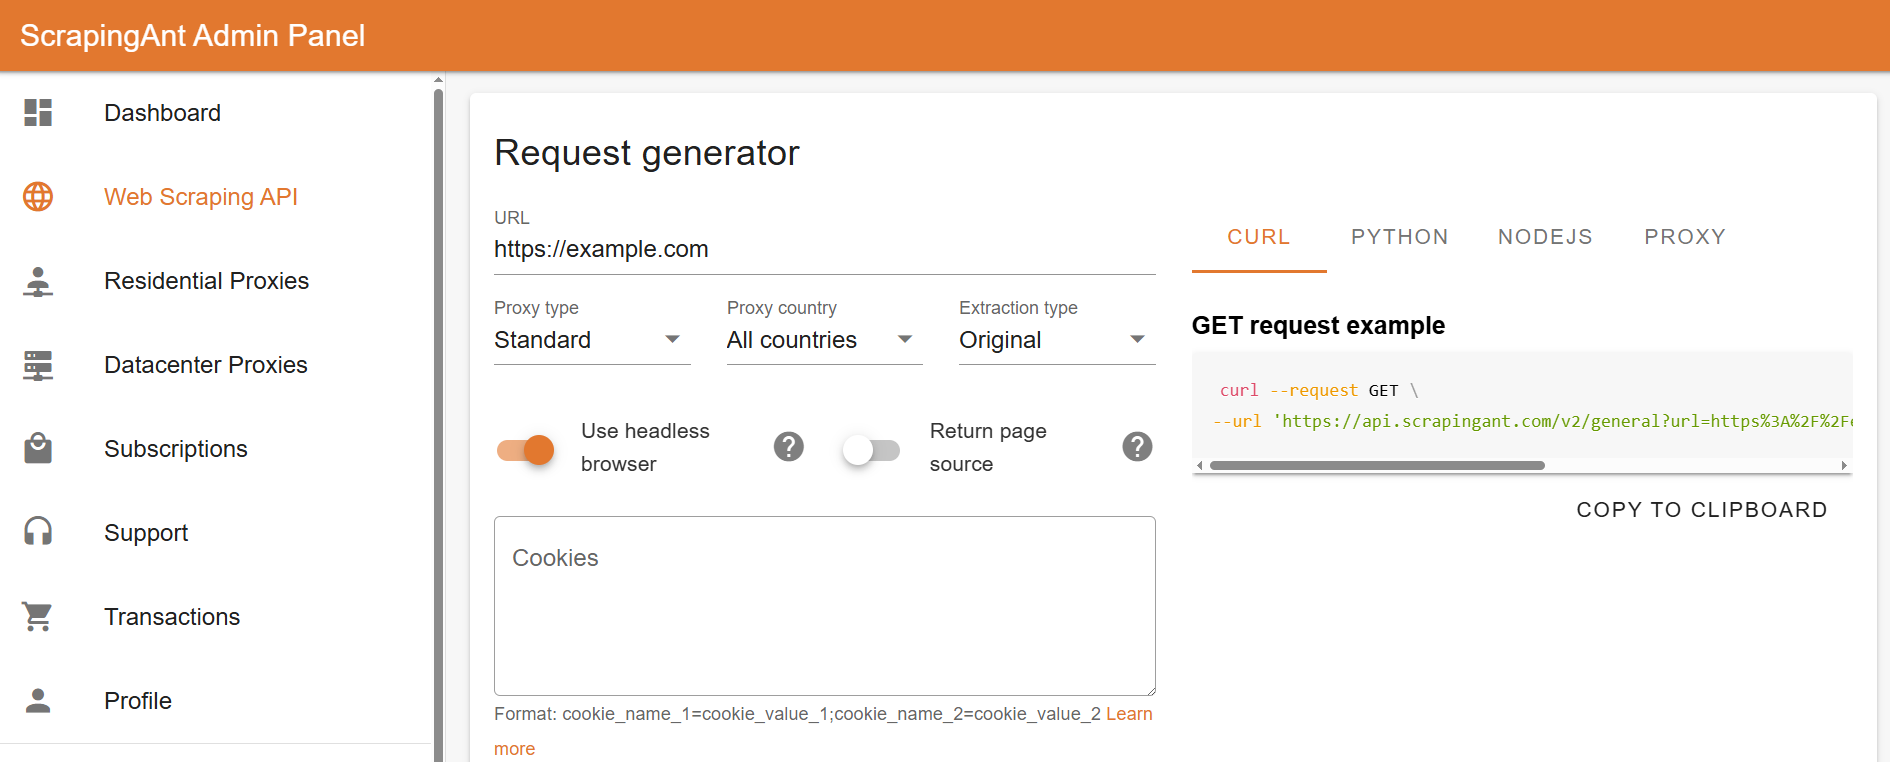Go to Web Scraping API menu item
This screenshot has height=762, width=1890.
pyautogui.click(x=201, y=197)
